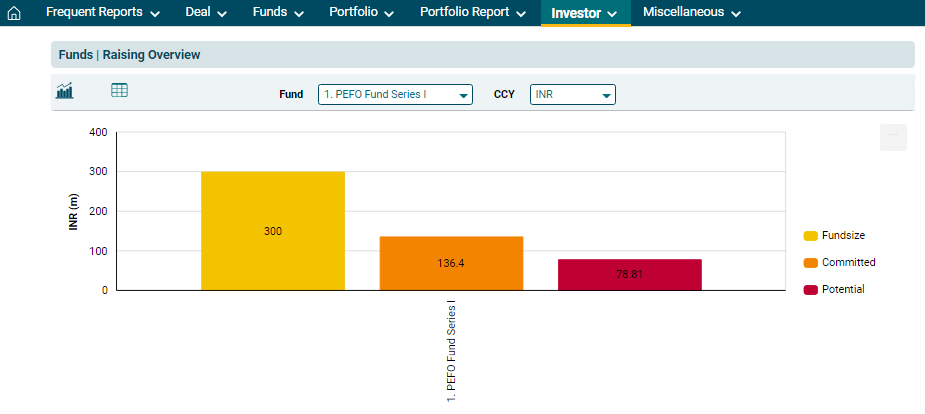
Task: Open the Deal menu
Action: [x=206, y=13]
